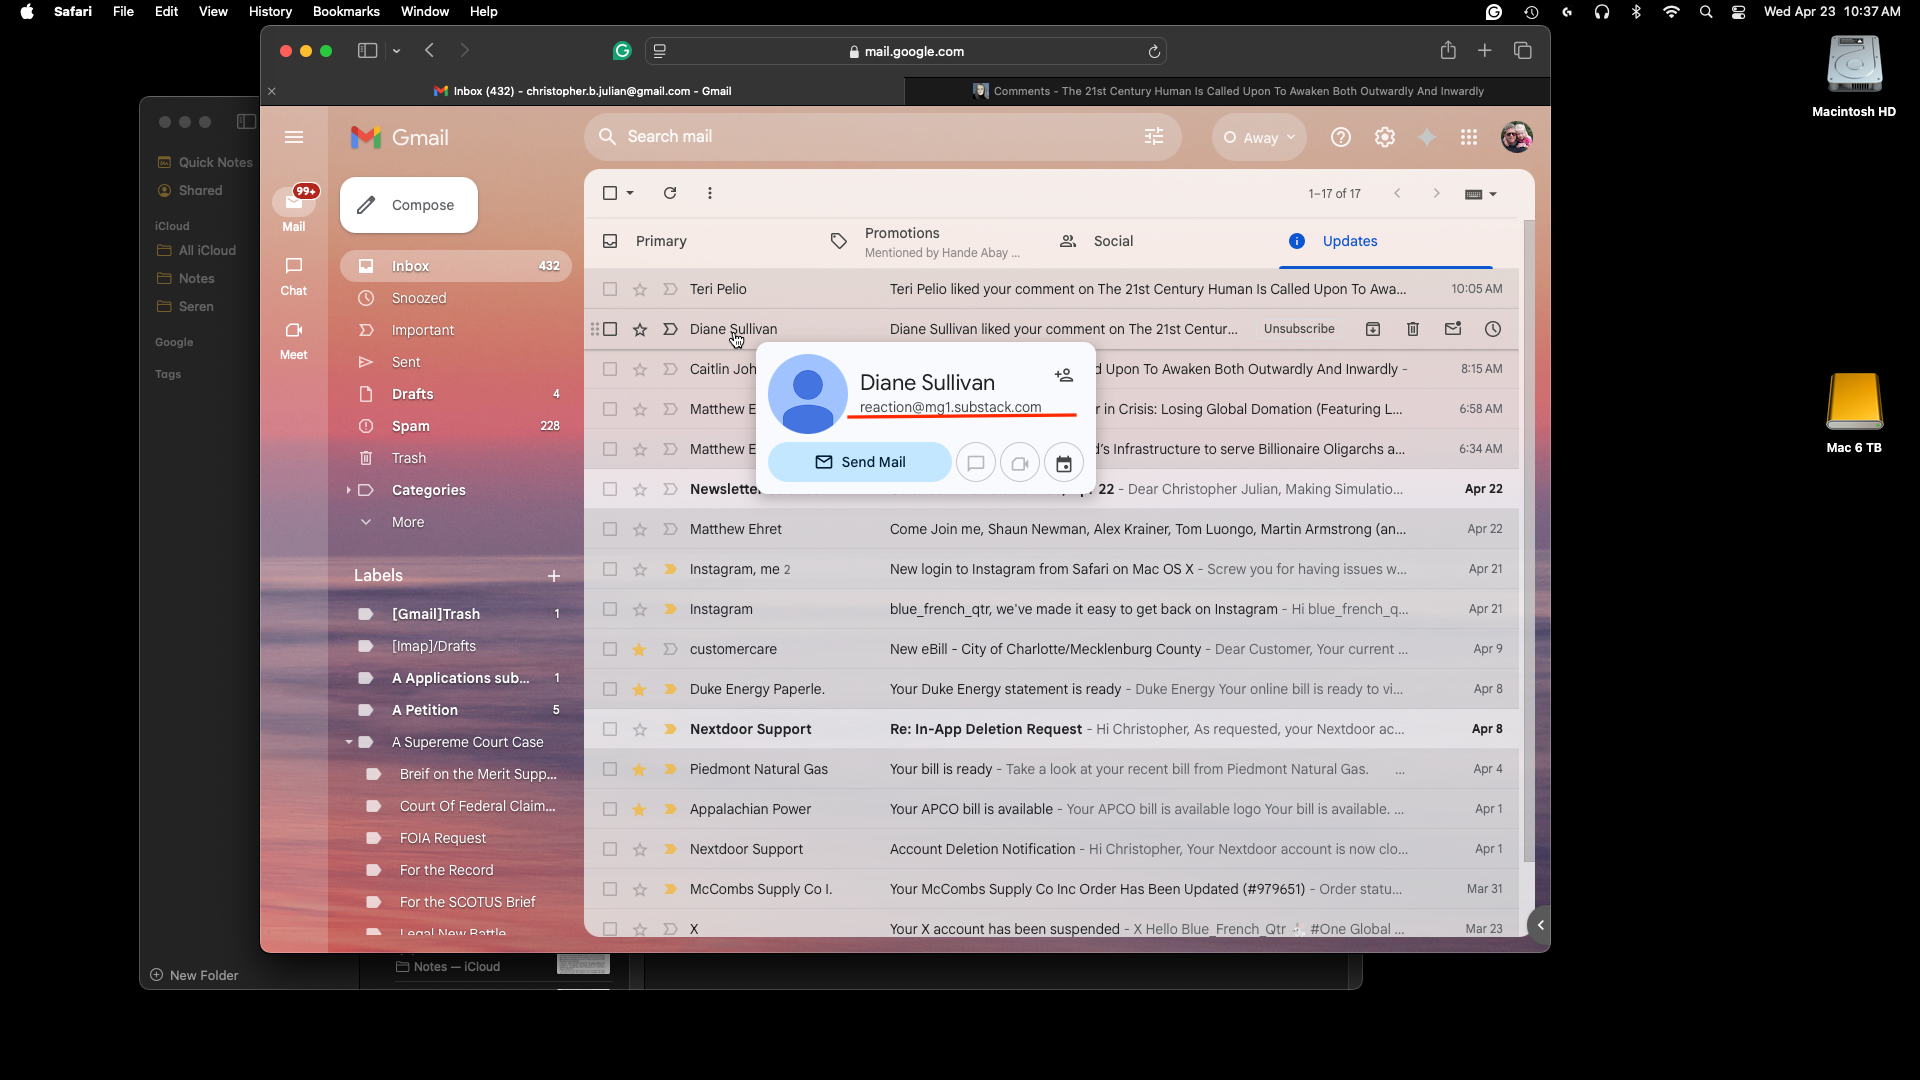Open the Bookmarks menu in menu bar
Viewport: 1920px width, 1080px height.
pos(345,11)
